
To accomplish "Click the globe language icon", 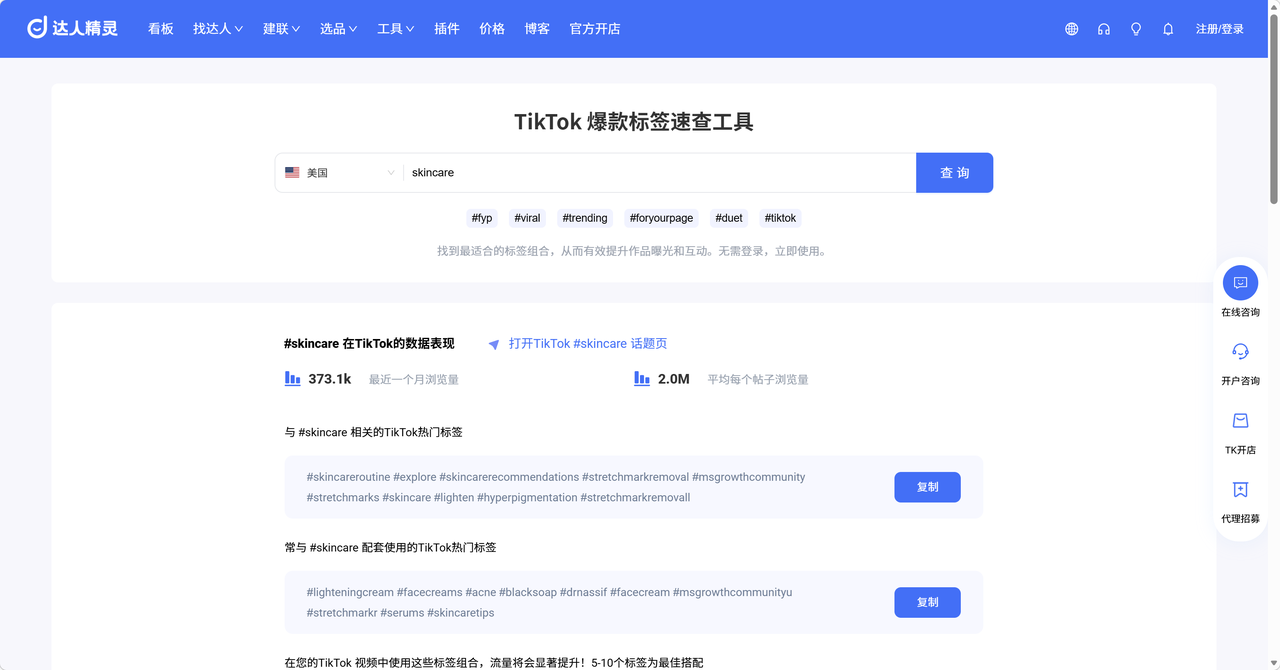I will pos(1071,29).
